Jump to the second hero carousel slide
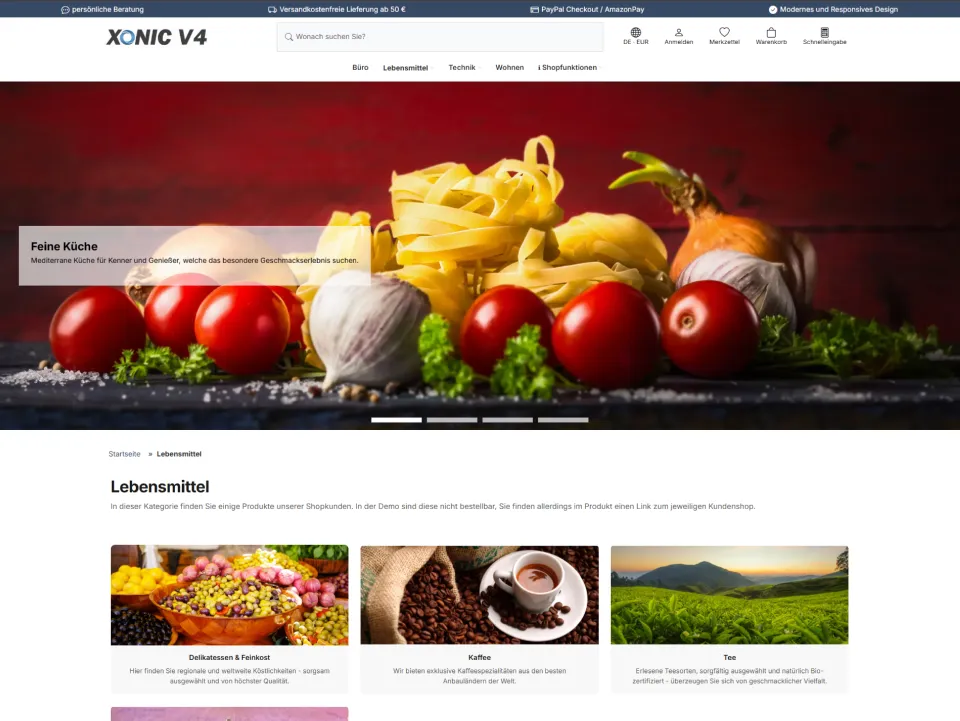The image size is (960, 721). (452, 420)
